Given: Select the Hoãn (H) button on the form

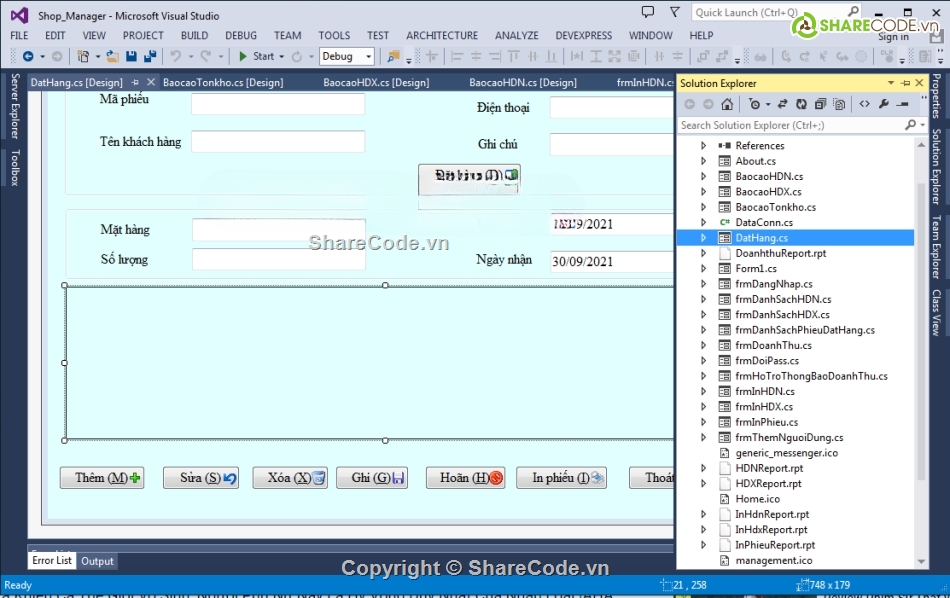Looking at the screenshot, I should (x=465, y=478).
